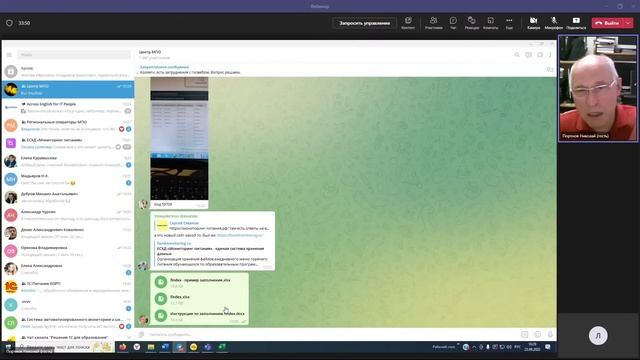Open the Решения 1С для образования channel chat
The width and height of the screenshot is (640, 360).
tap(68, 337)
